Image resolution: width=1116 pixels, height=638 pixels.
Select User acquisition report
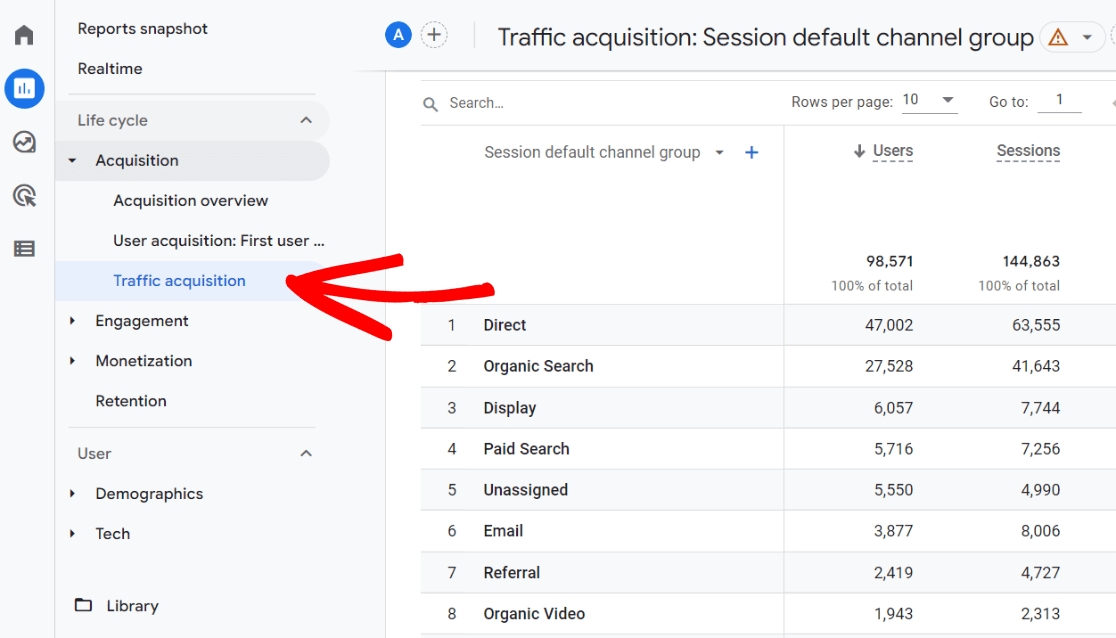[219, 241]
